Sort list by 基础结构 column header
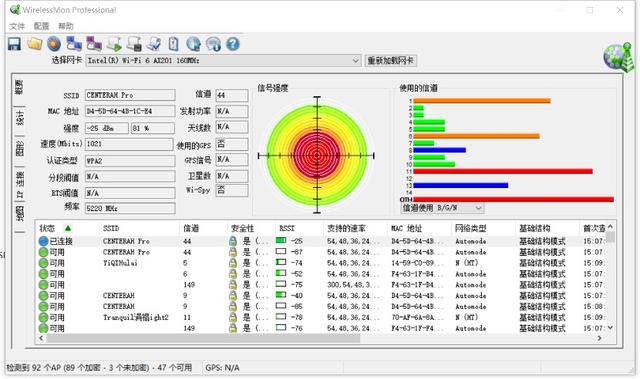640x379 pixels. tap(547, 228)
